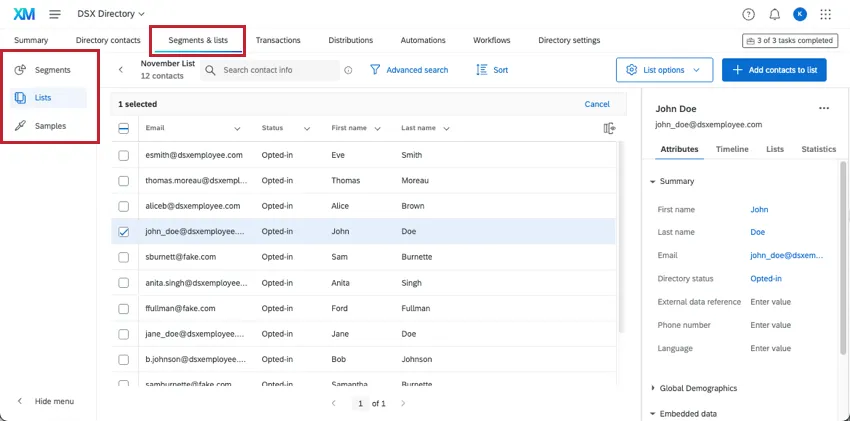Open John Doe's three-dot options menu
The image size is (850, 421).
point(824,109)
